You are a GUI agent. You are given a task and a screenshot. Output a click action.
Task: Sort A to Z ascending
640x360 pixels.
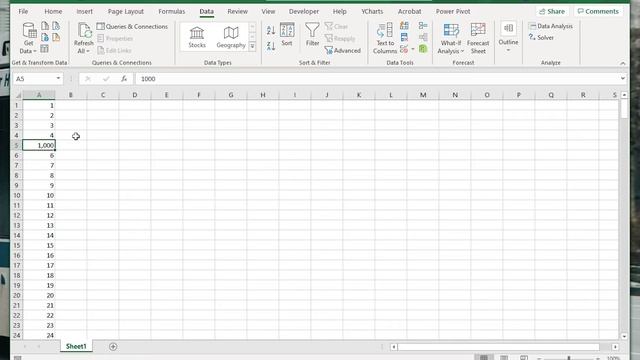(271, 30)
